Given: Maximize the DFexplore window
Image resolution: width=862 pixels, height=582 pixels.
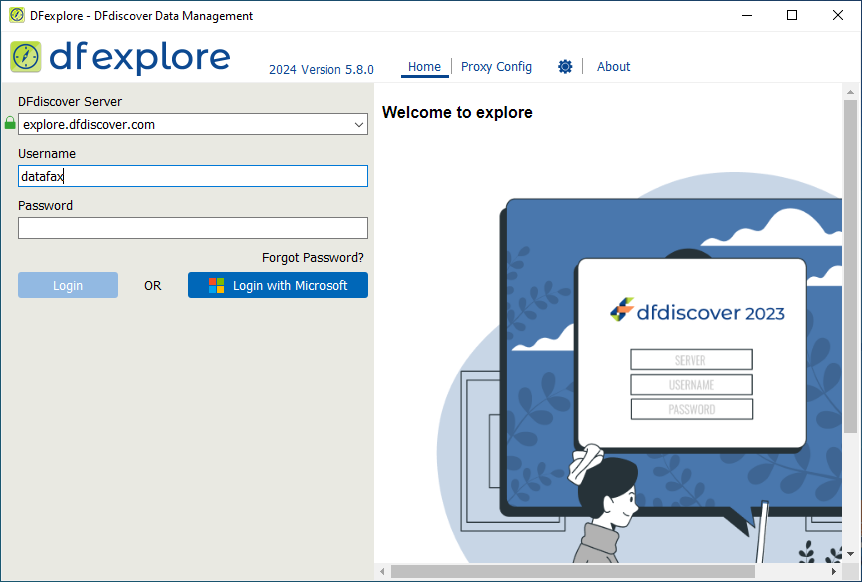Looking at the screenshot, I should pos(792,15).
